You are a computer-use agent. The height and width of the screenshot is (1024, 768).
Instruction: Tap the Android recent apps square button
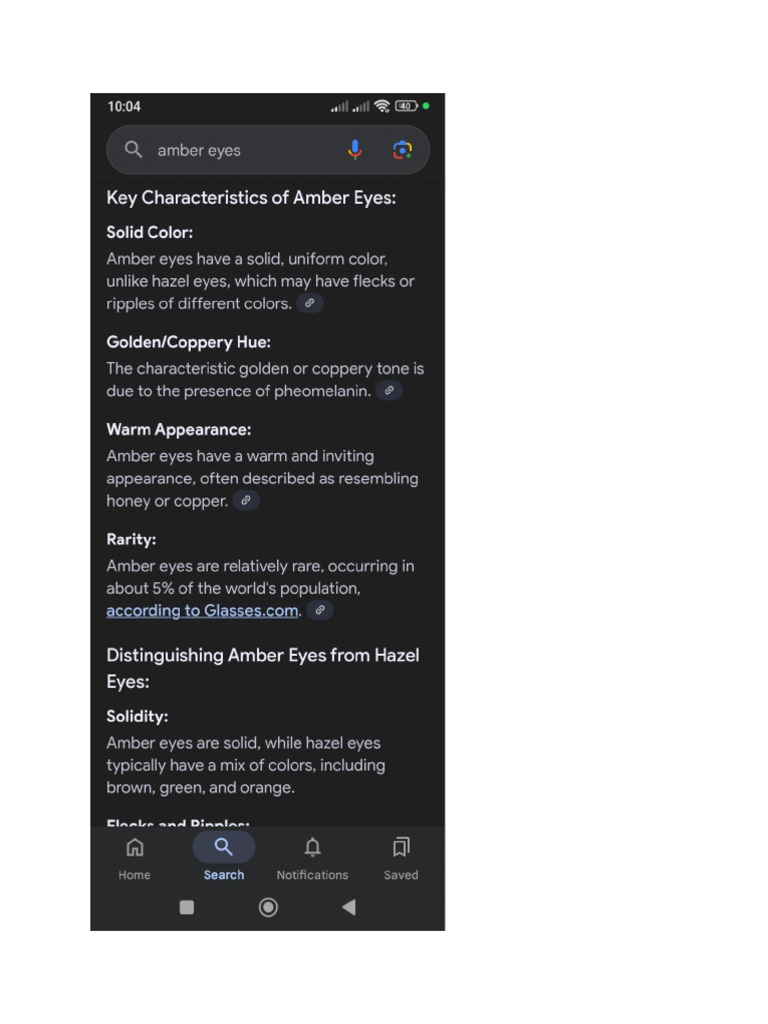187,907
